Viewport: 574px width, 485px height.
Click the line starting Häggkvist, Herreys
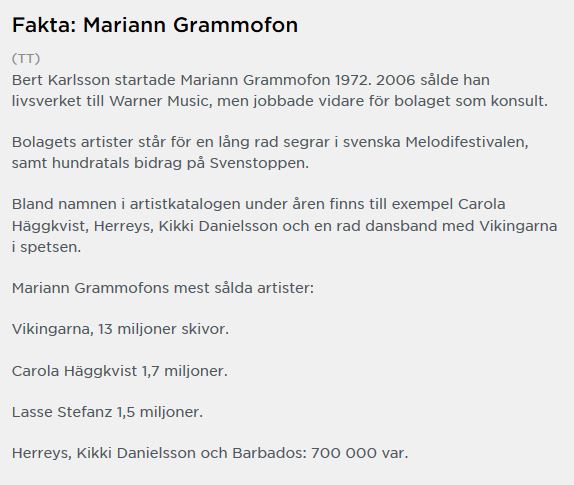(284, 226)
